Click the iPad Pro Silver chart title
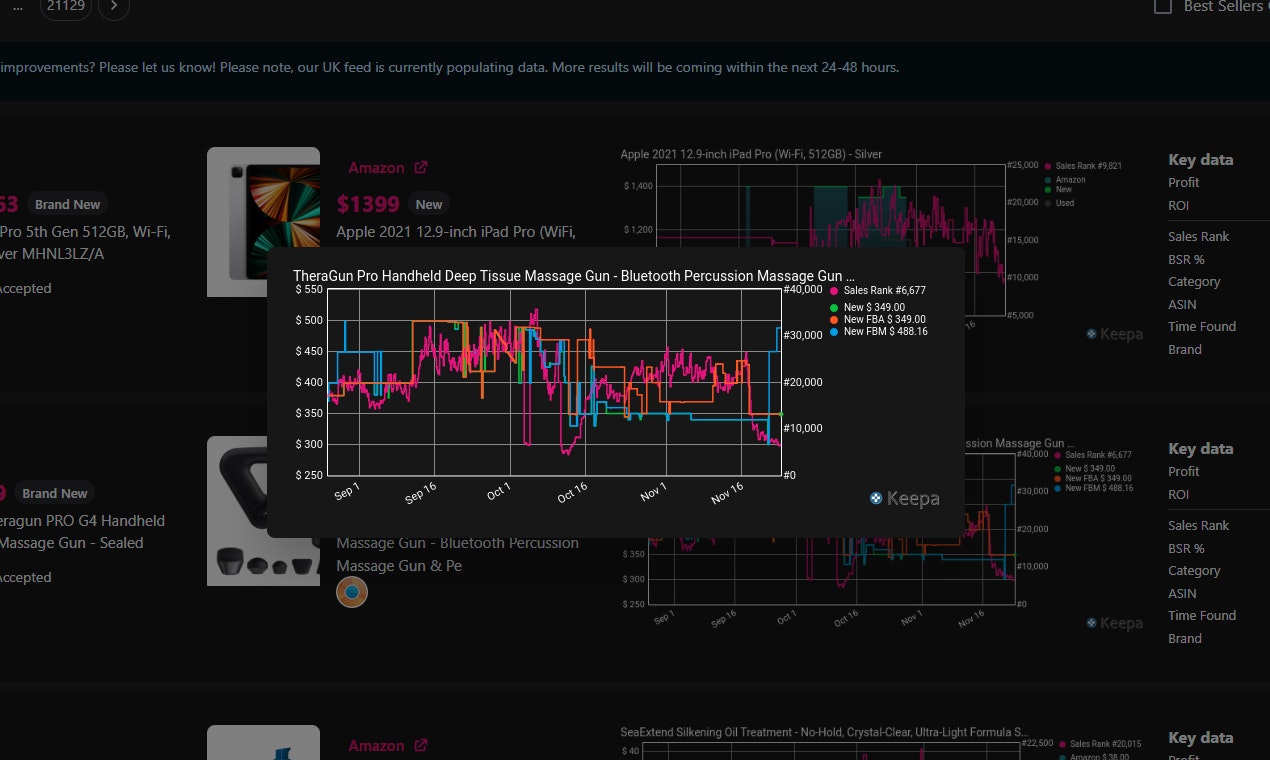1270x760 pixels. pos(751,154)
